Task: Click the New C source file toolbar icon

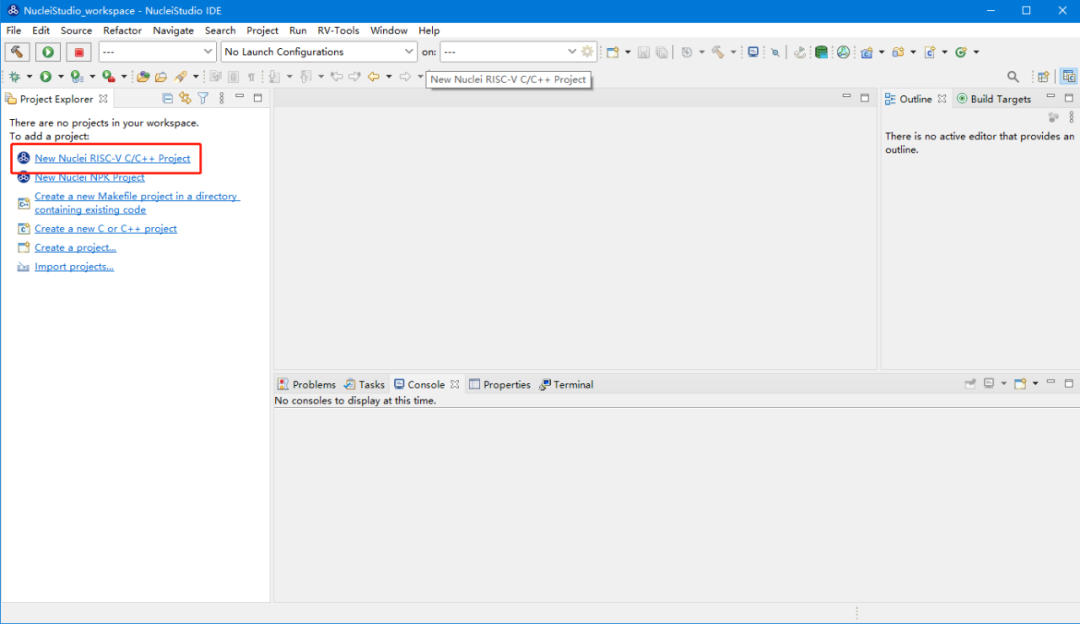Action: point(930,52)
